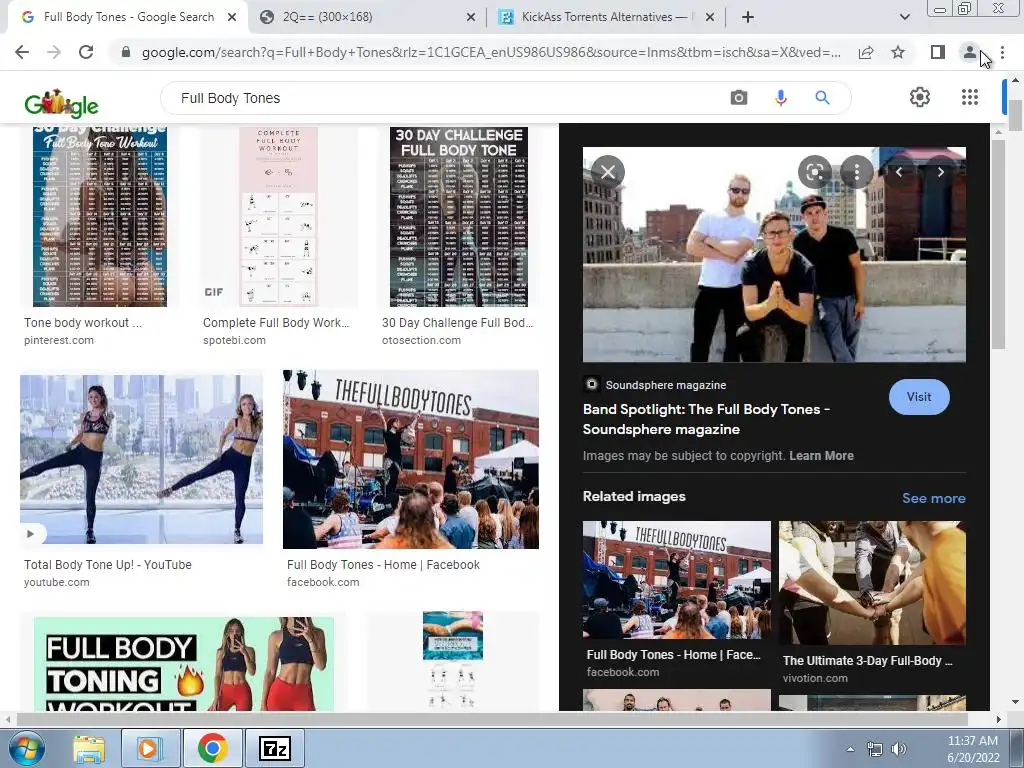Go to the Google logo home
The image size is (1024, 768).
(x=61, y=103)
